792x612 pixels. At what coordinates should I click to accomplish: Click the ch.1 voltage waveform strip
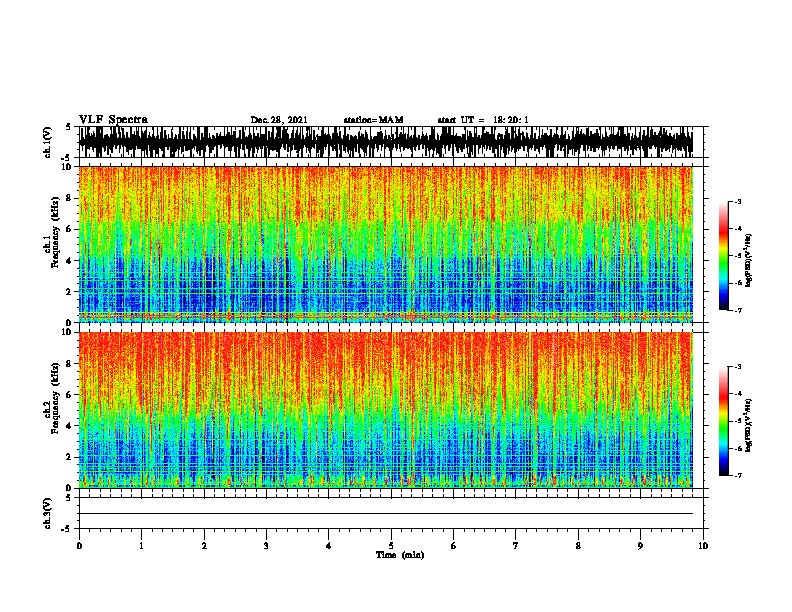click(x=386, y=142)
